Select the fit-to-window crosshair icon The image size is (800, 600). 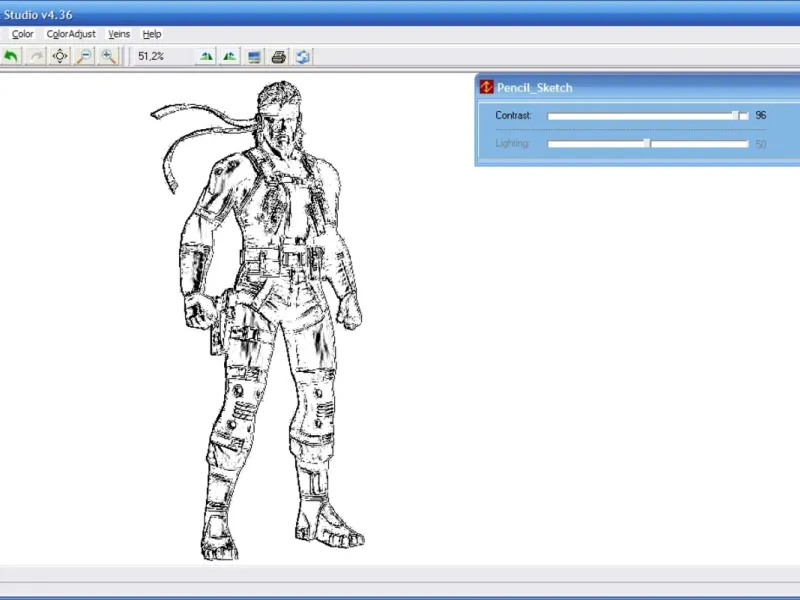pyautogui.click(x=60, y=56)
